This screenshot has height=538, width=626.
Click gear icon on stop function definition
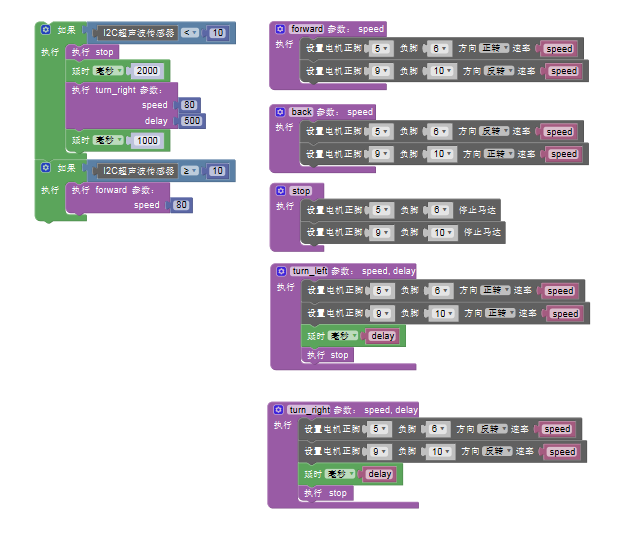click(x=280, y=190)
